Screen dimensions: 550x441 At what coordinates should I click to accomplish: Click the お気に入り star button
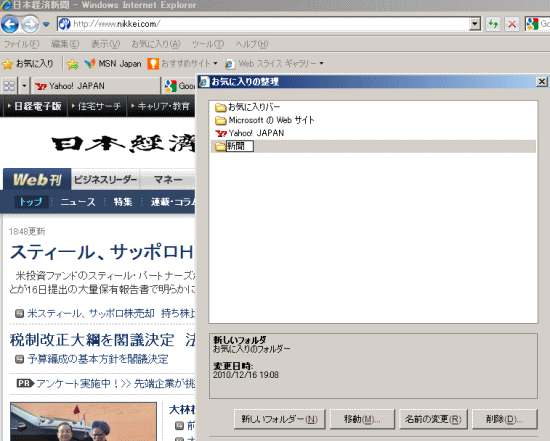click(x=28, y=64)
